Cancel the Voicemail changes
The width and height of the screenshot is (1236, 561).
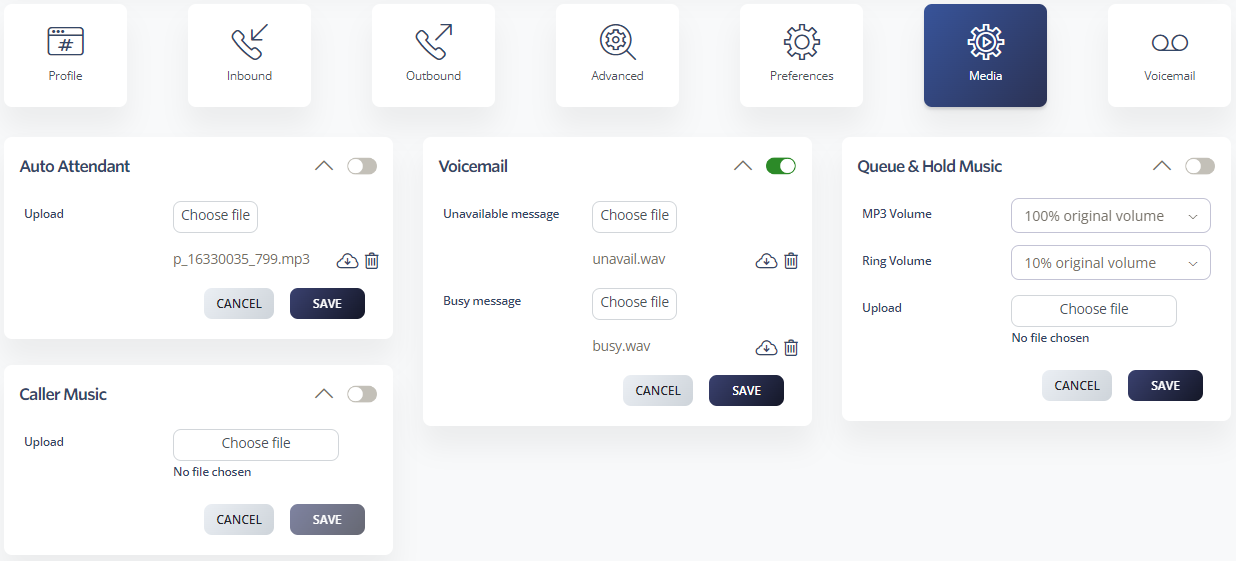pyautogui.click(x=658, y=391)
